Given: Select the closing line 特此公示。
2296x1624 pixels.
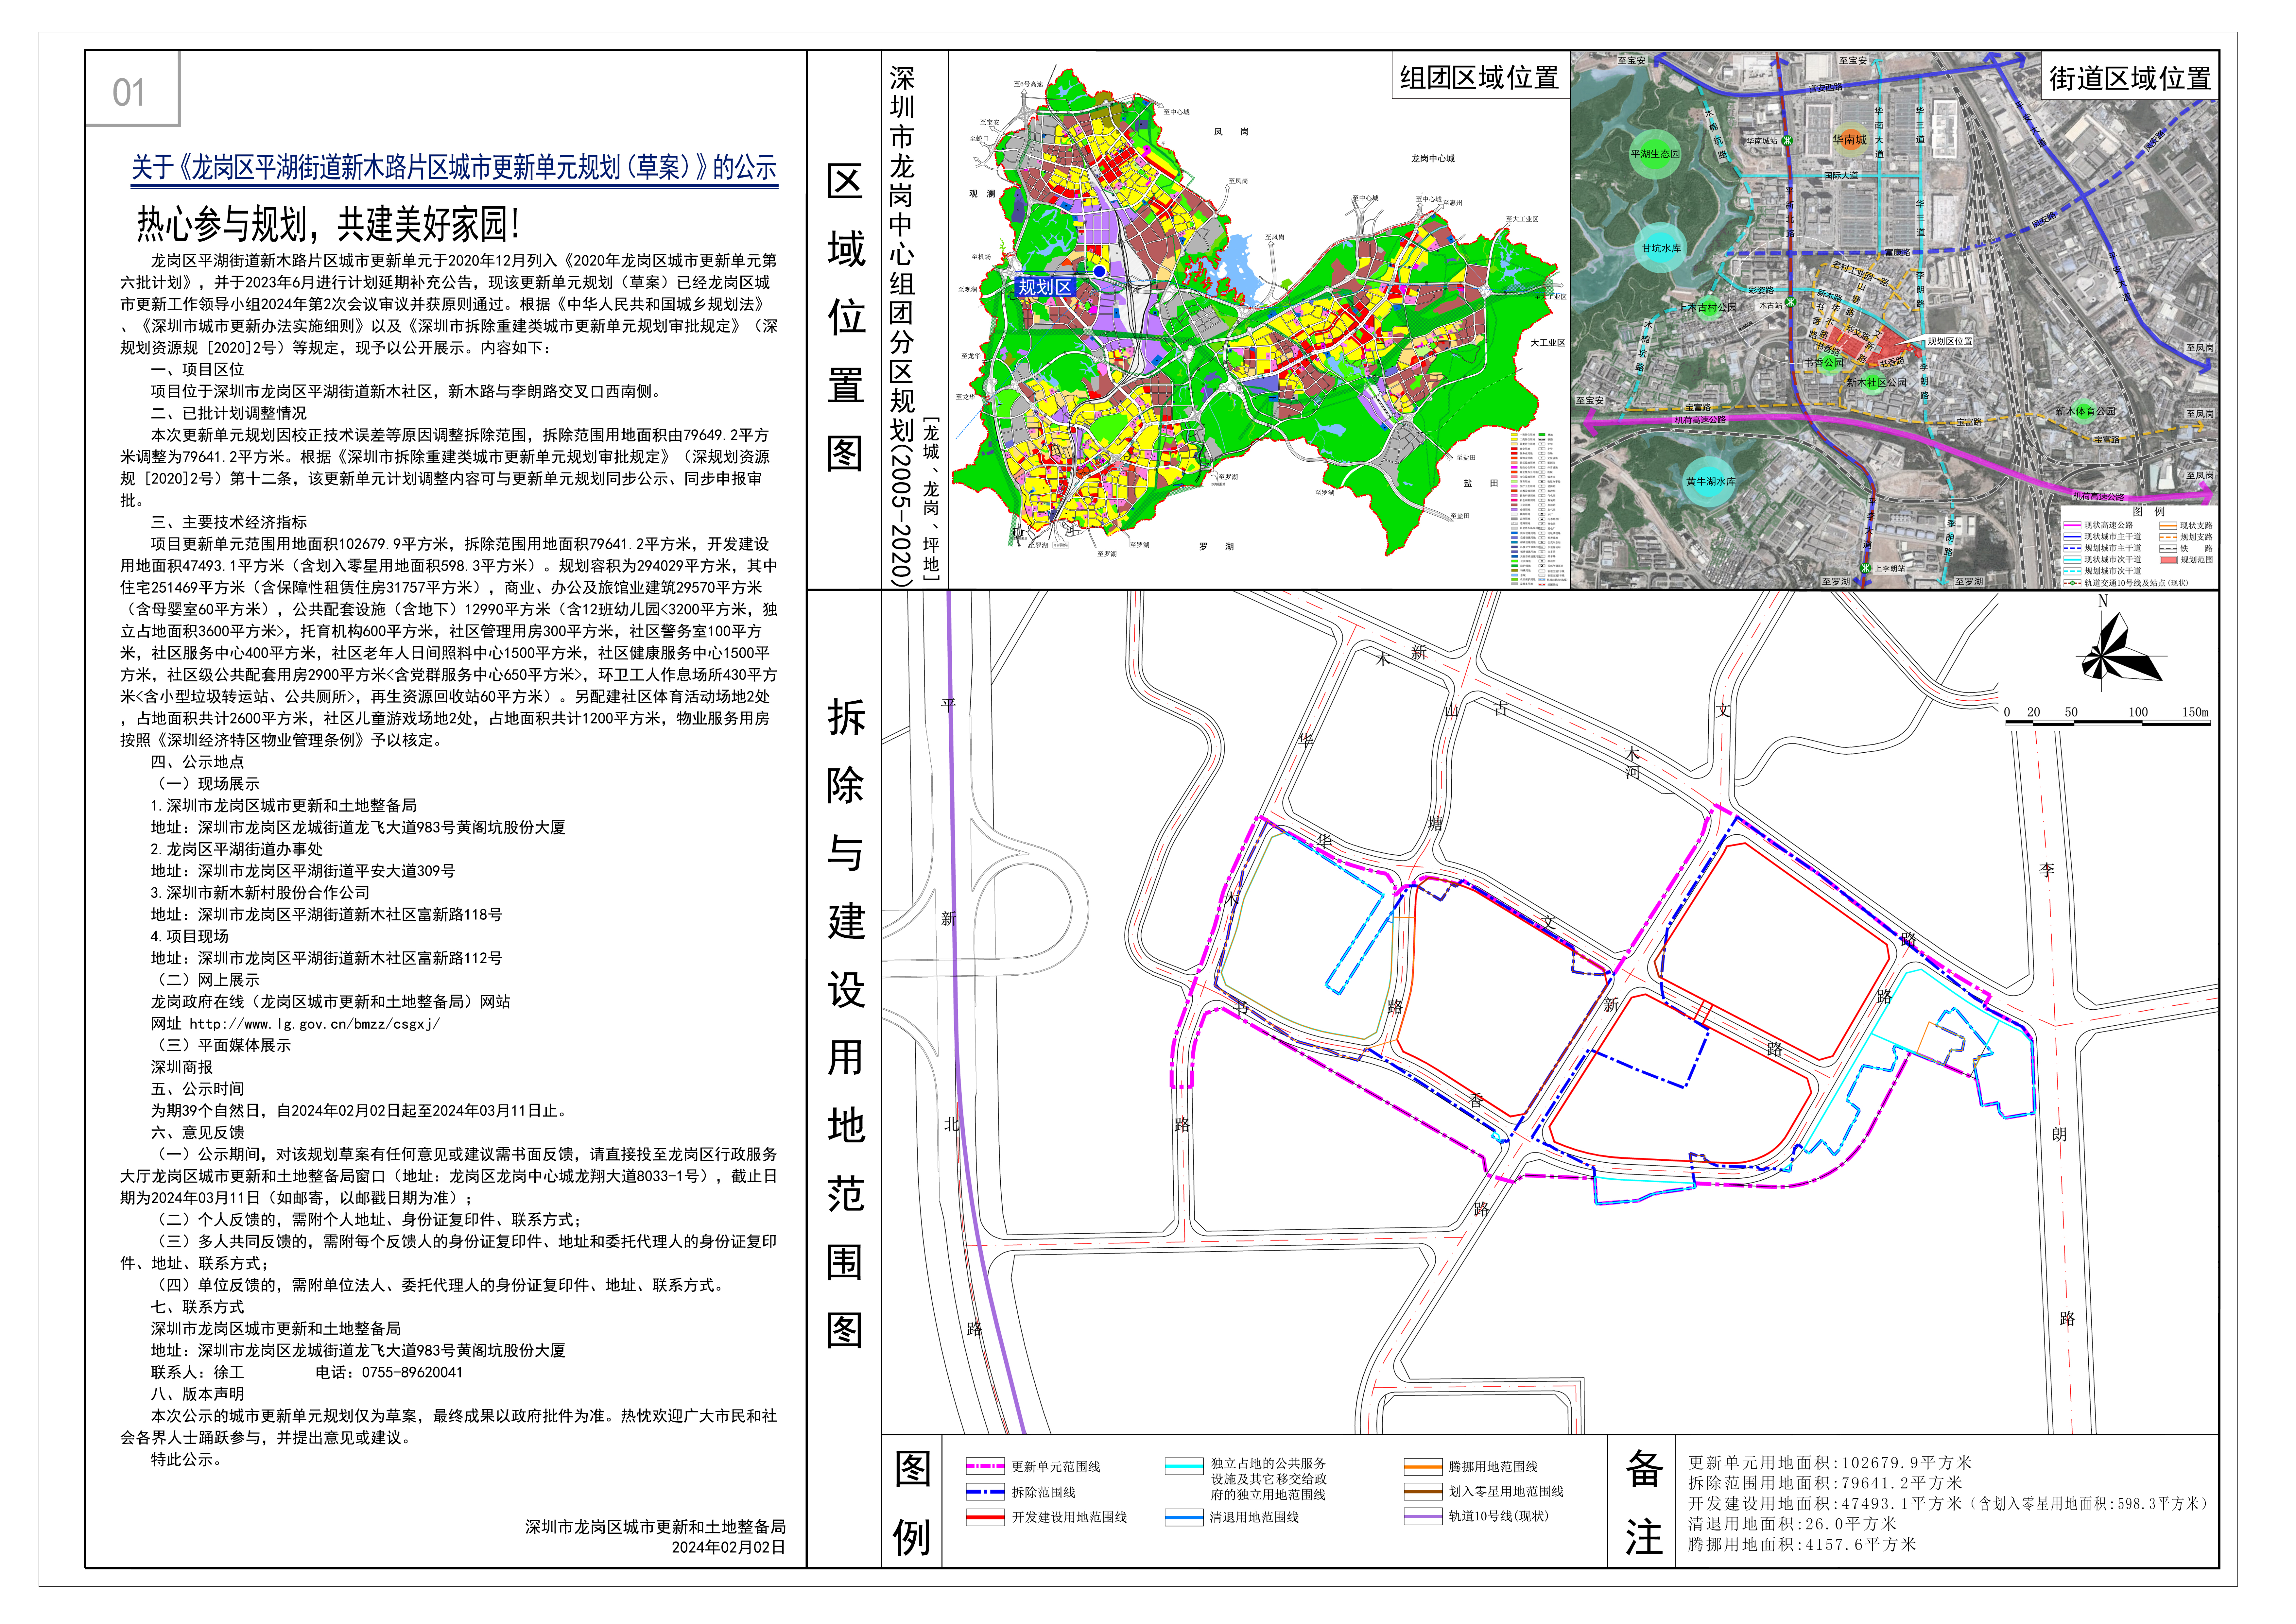Looking at the screenshot, I should [190, 1460].
